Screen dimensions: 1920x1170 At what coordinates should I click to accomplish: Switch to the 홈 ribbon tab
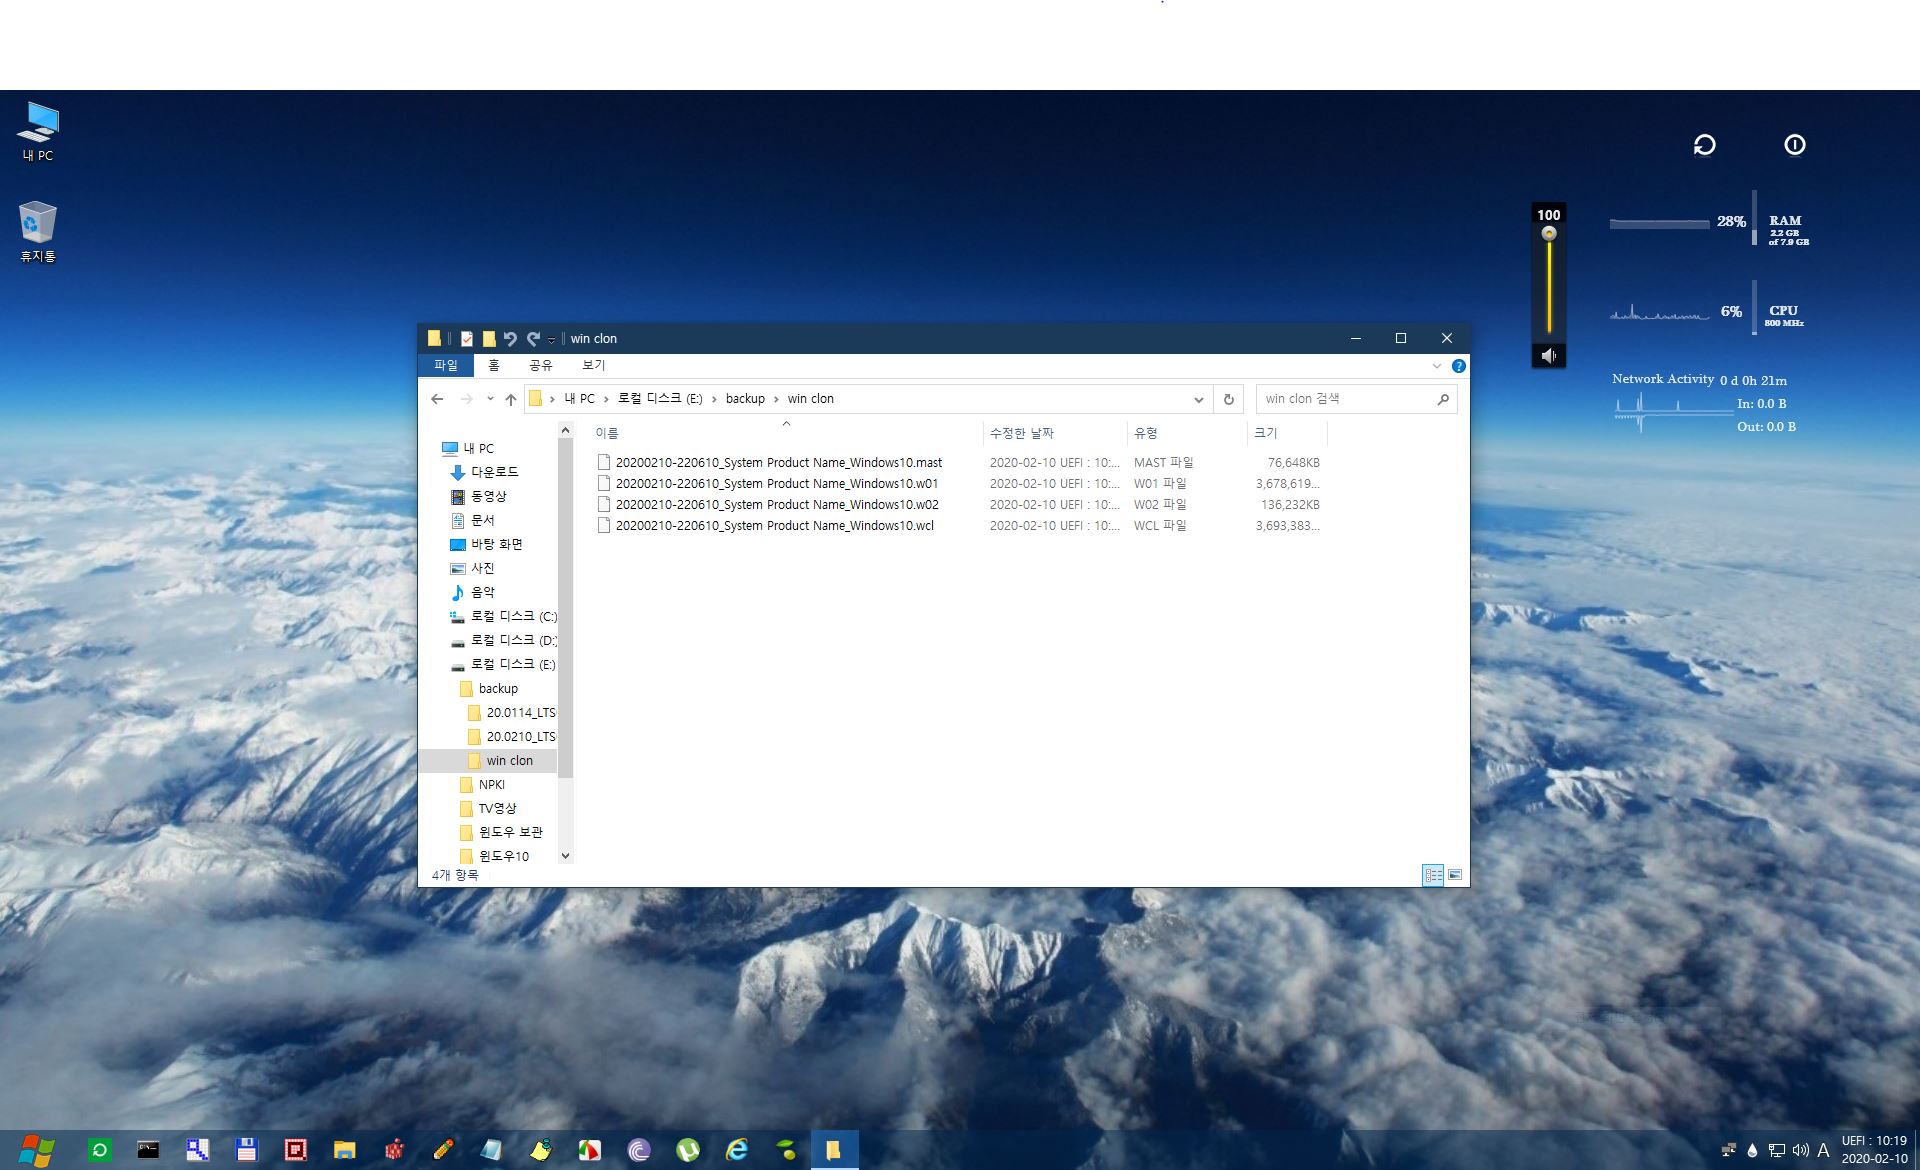tap(494, 365)
